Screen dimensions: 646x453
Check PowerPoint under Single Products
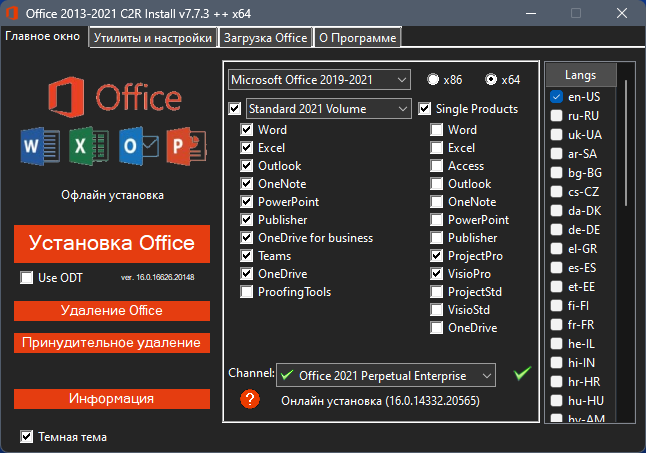point(437,220)
